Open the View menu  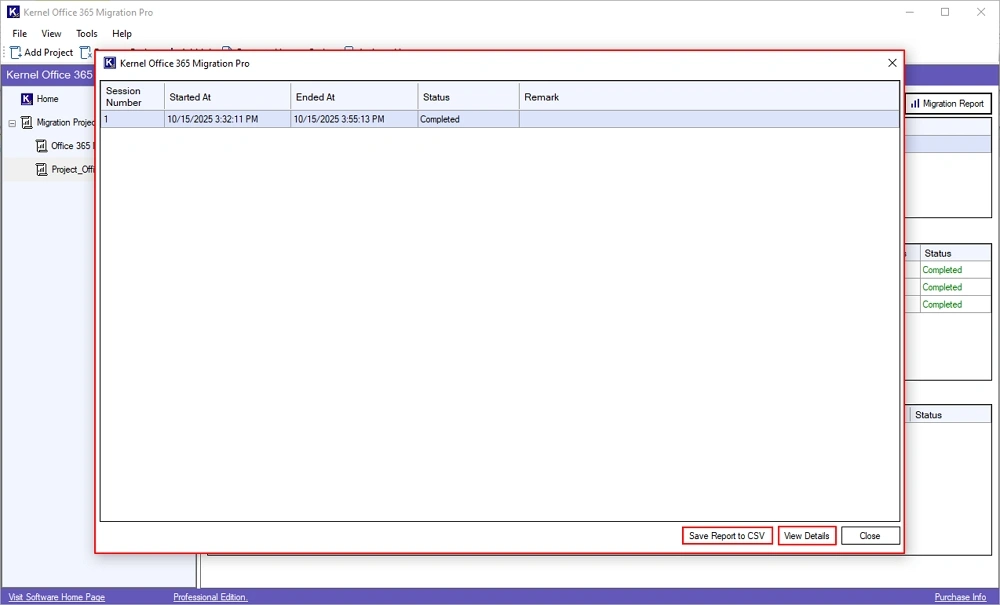51,34
